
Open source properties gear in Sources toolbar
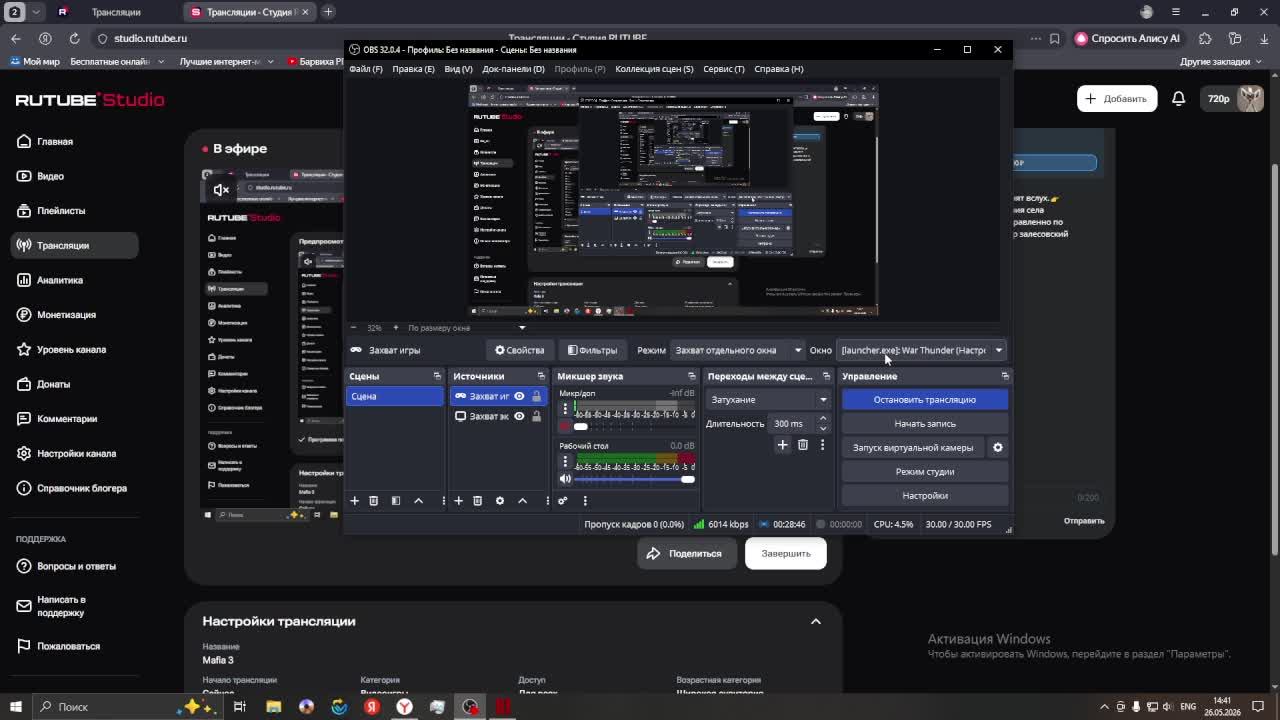(500, 500)
